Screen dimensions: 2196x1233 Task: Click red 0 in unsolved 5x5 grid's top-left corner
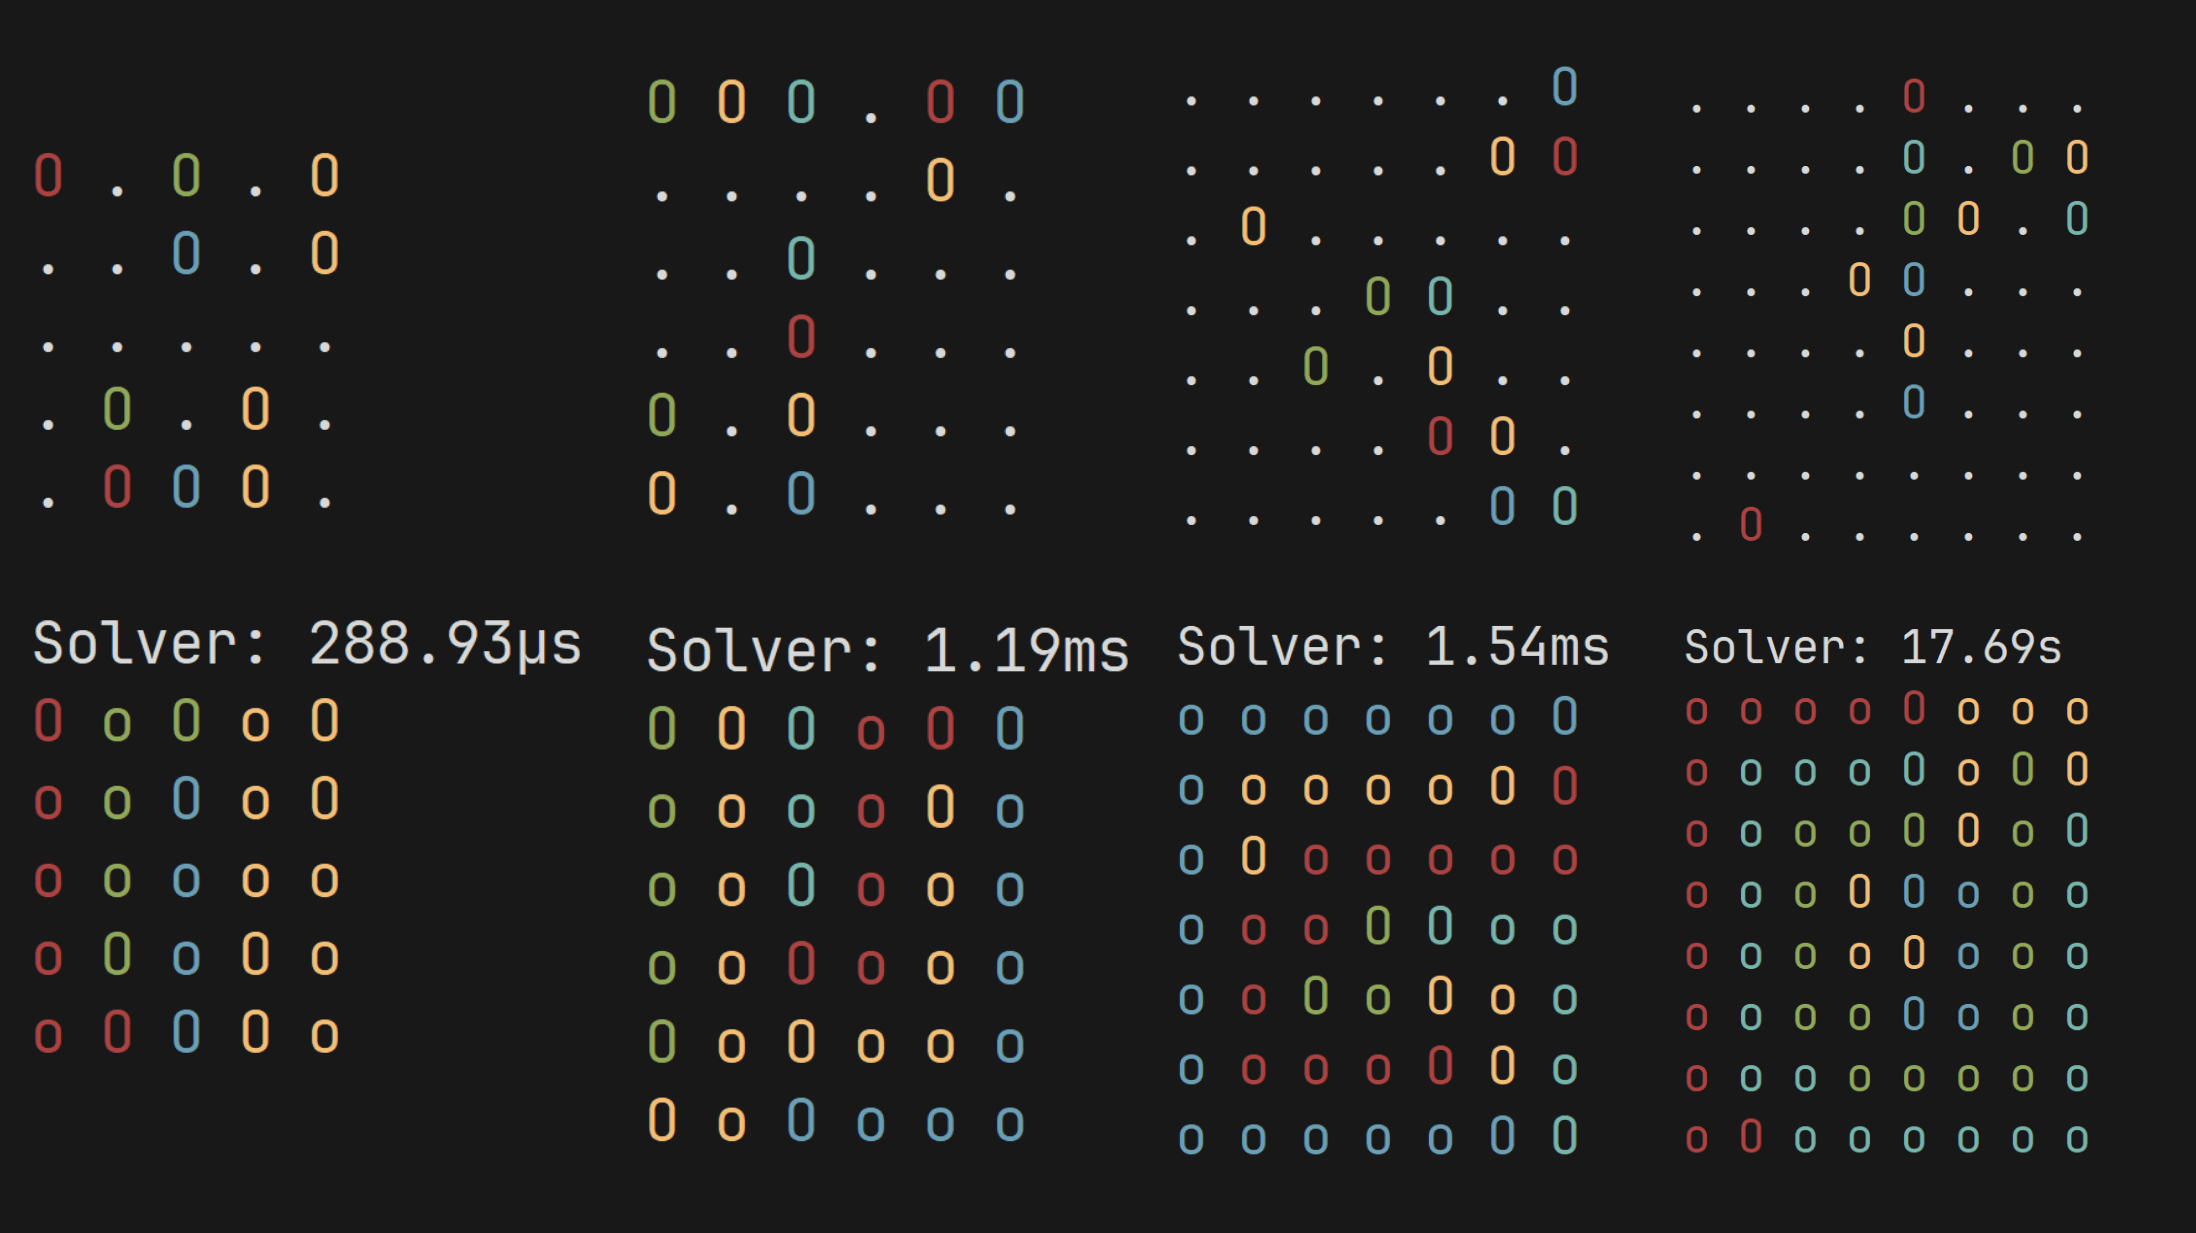[48, 175]
